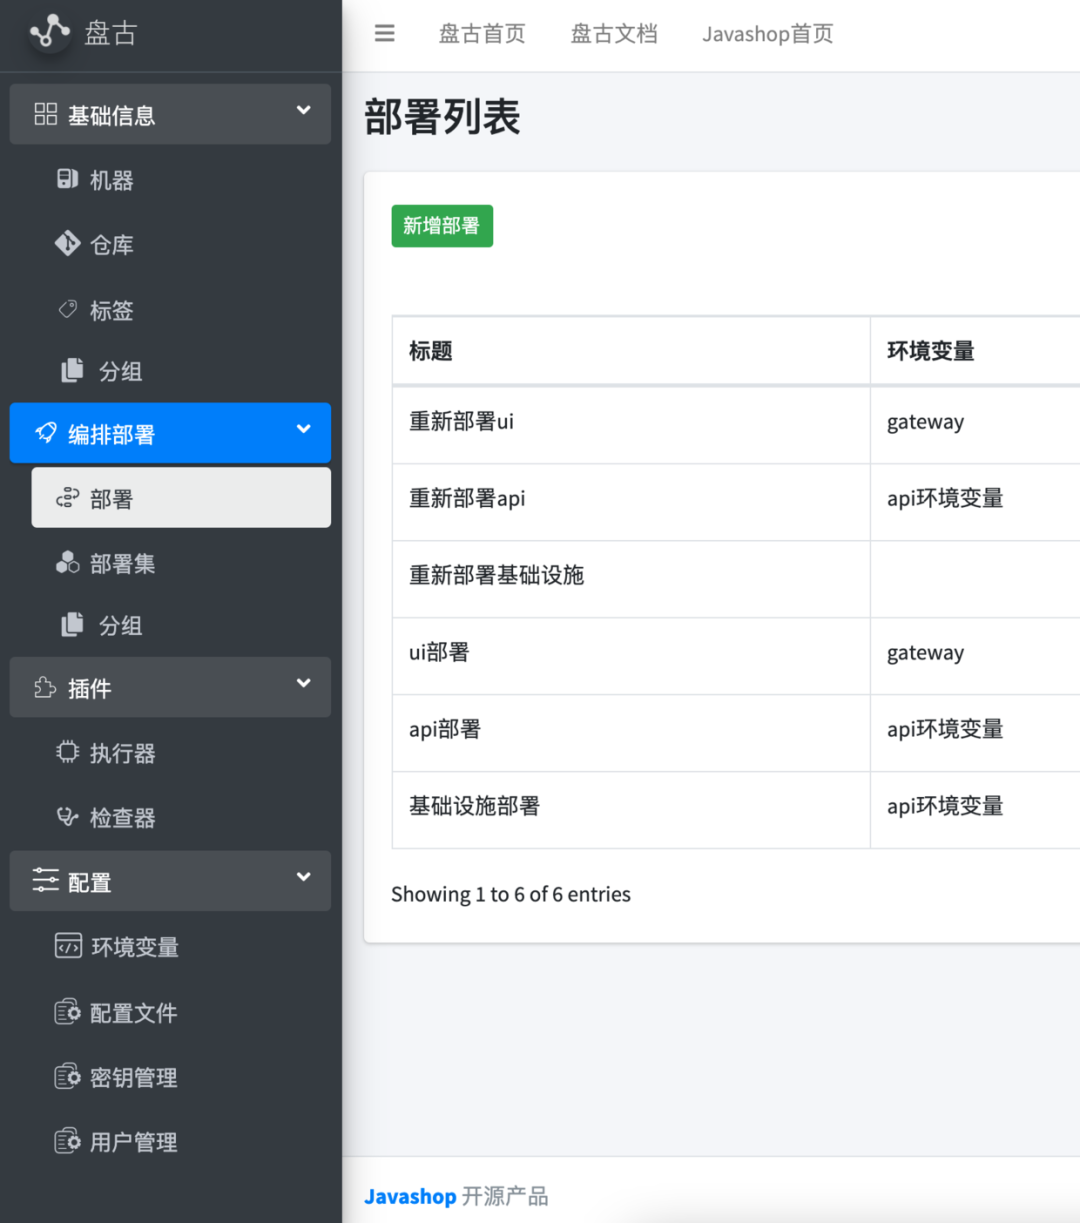Click the 重新部署基础设施 row title
The height and width of the screenshot is (1223, 1080).
click(x=496, y=575)
